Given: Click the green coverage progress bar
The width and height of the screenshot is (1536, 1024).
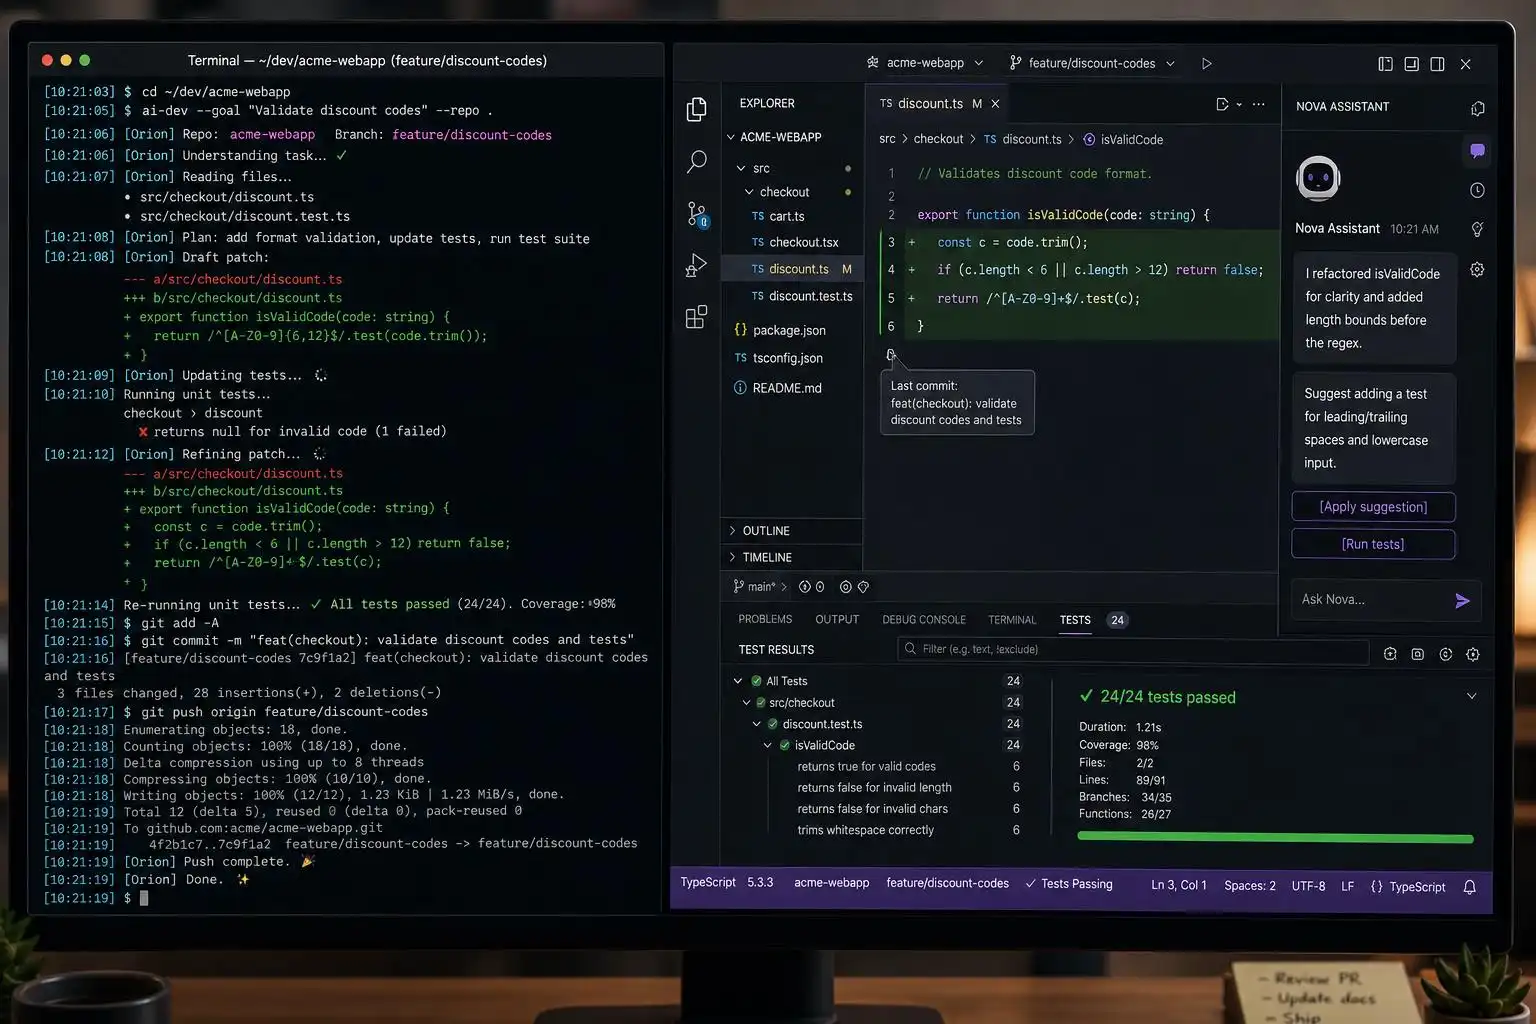Looking at the screenshot, I should [x=1275, y=838].
